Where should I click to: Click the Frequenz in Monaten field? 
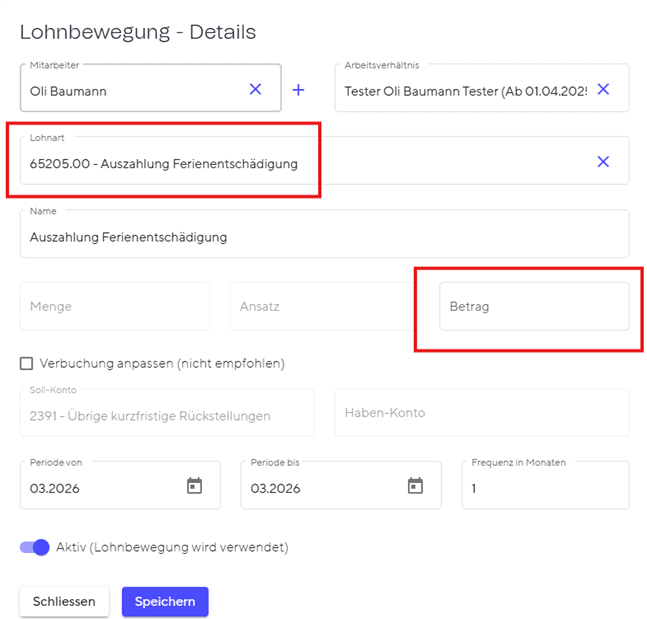(x=545, y=488)
